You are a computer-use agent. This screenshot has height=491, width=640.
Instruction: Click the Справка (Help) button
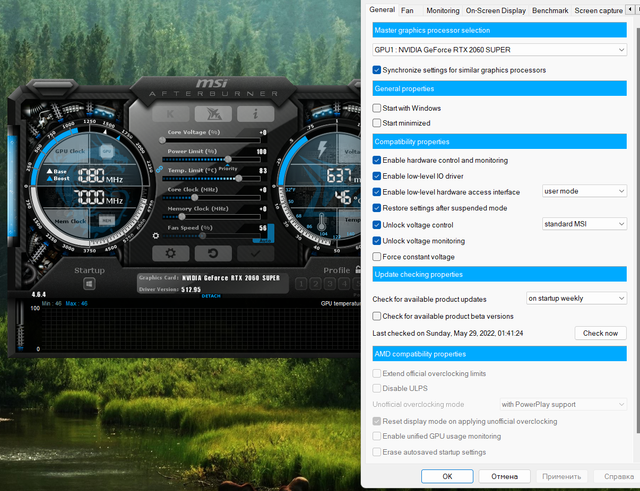(618, 476)
